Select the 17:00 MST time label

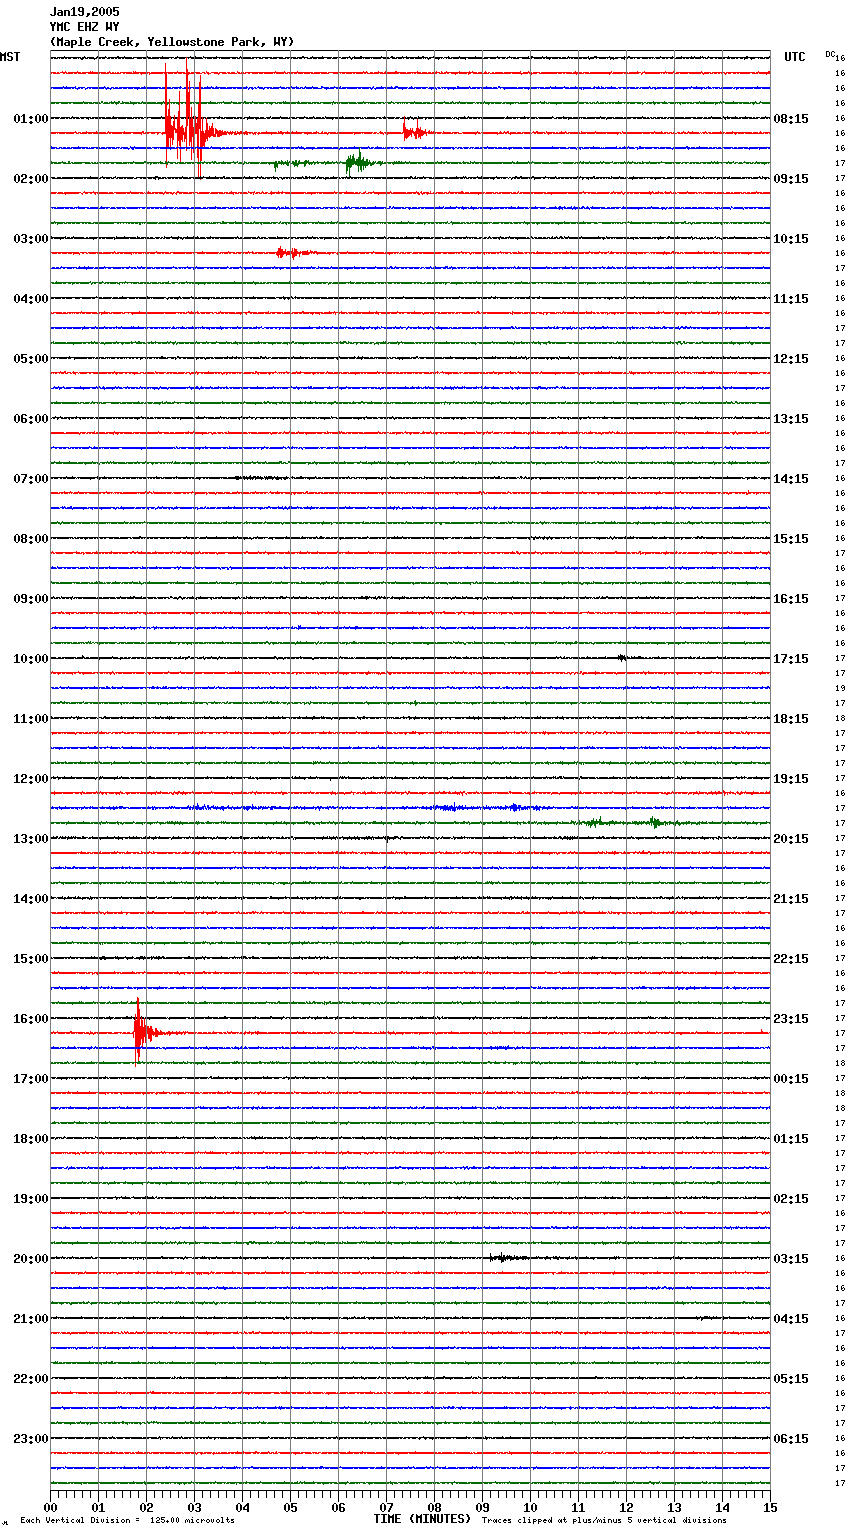(x=31, y=1079)
